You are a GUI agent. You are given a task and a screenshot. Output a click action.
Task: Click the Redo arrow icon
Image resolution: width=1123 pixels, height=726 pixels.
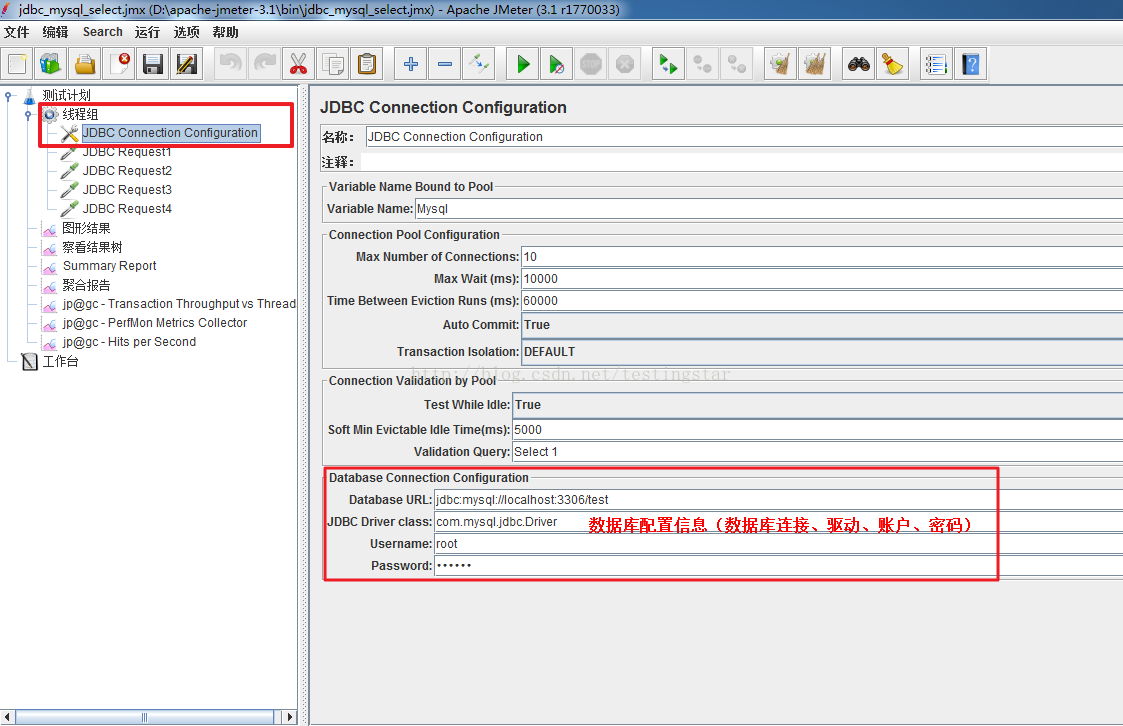coord(264,64)
